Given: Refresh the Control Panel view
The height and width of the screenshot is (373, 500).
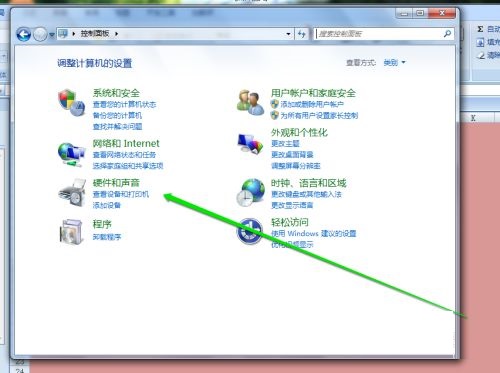Looking at the screenshot, I should tap(302, 34).
